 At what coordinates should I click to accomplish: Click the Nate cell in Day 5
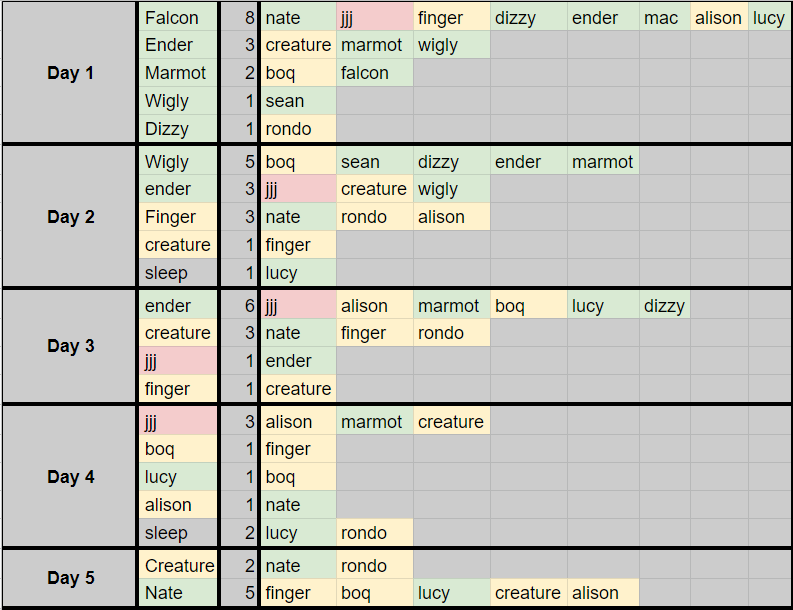coord(178,593)
